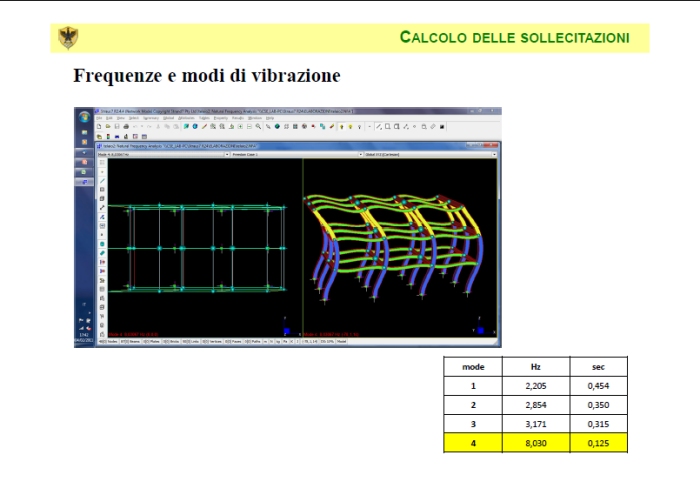The width and height of the screenshot is (700, 495).
Task: Click the zoom magnifier toolbar icon
Action: [x=257, y=127]
